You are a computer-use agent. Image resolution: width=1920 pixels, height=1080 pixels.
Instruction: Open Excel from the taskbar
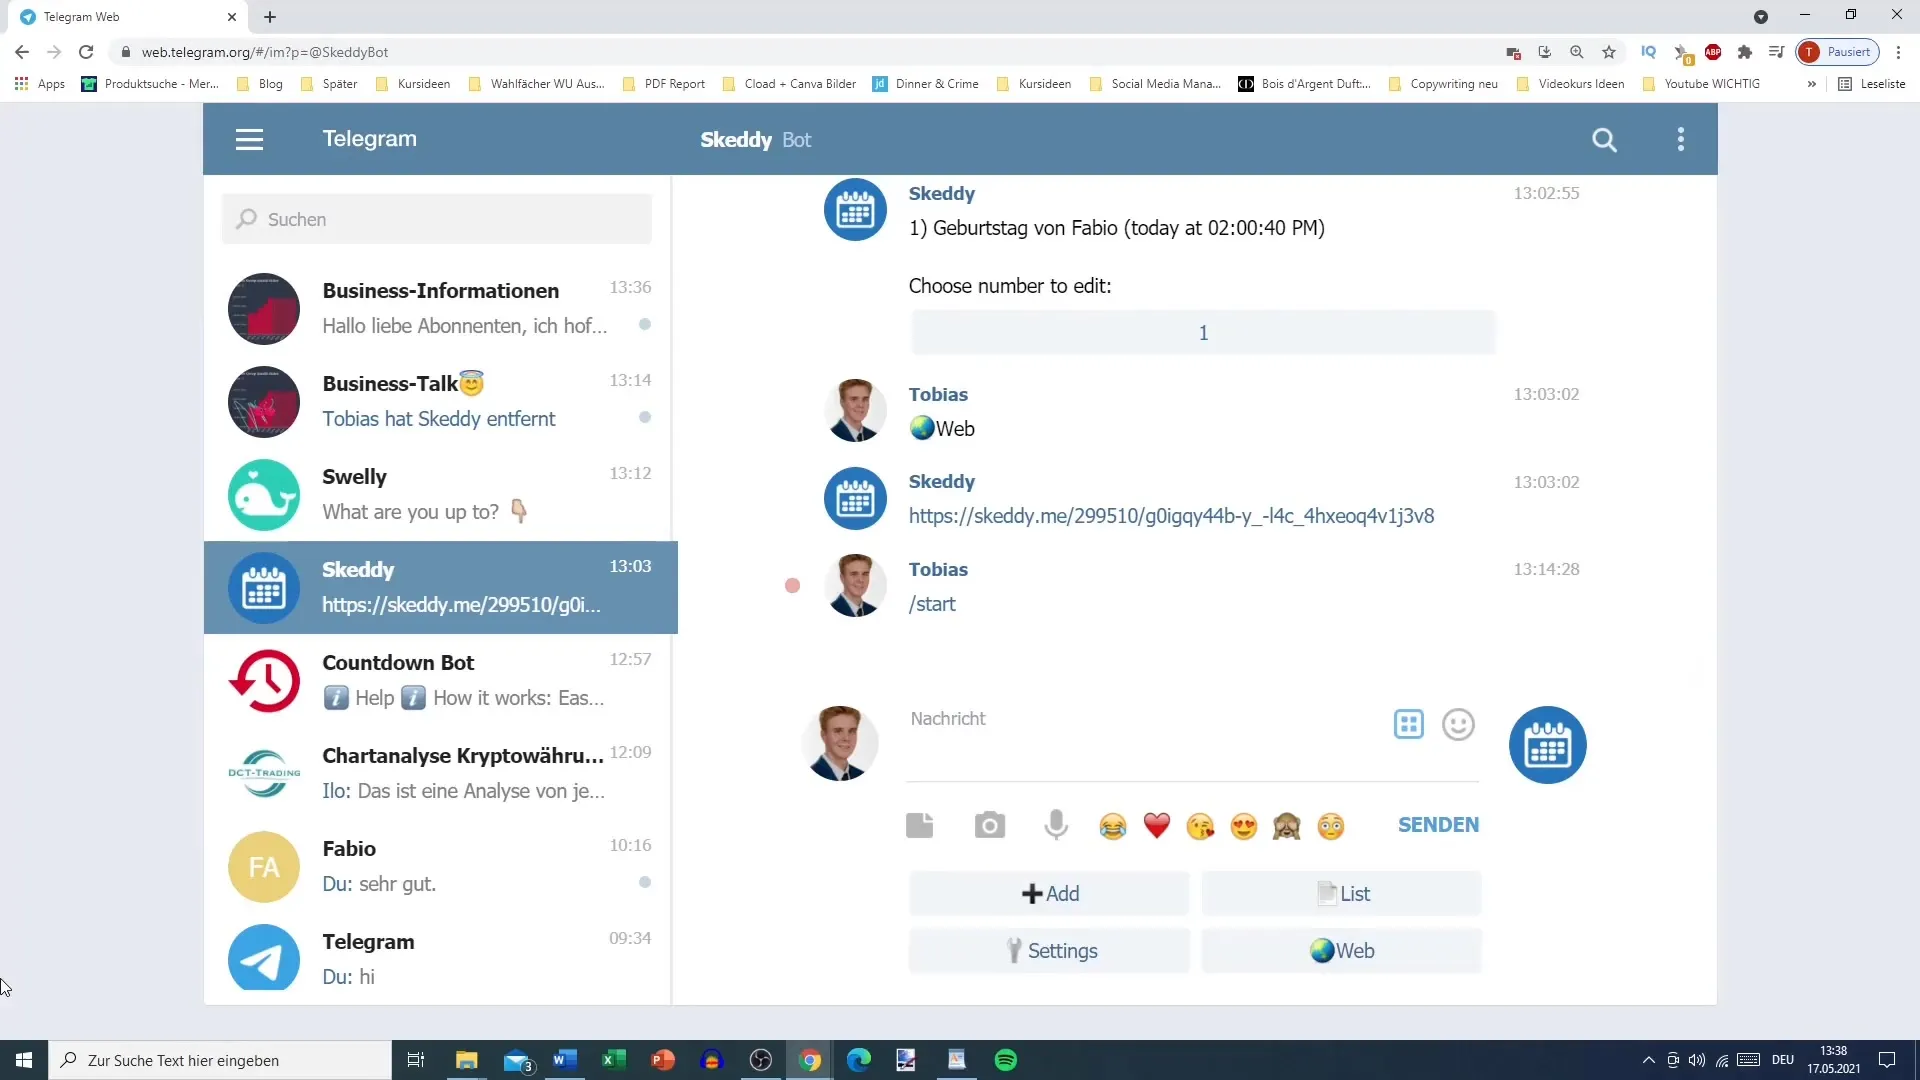click(614, 1060)
